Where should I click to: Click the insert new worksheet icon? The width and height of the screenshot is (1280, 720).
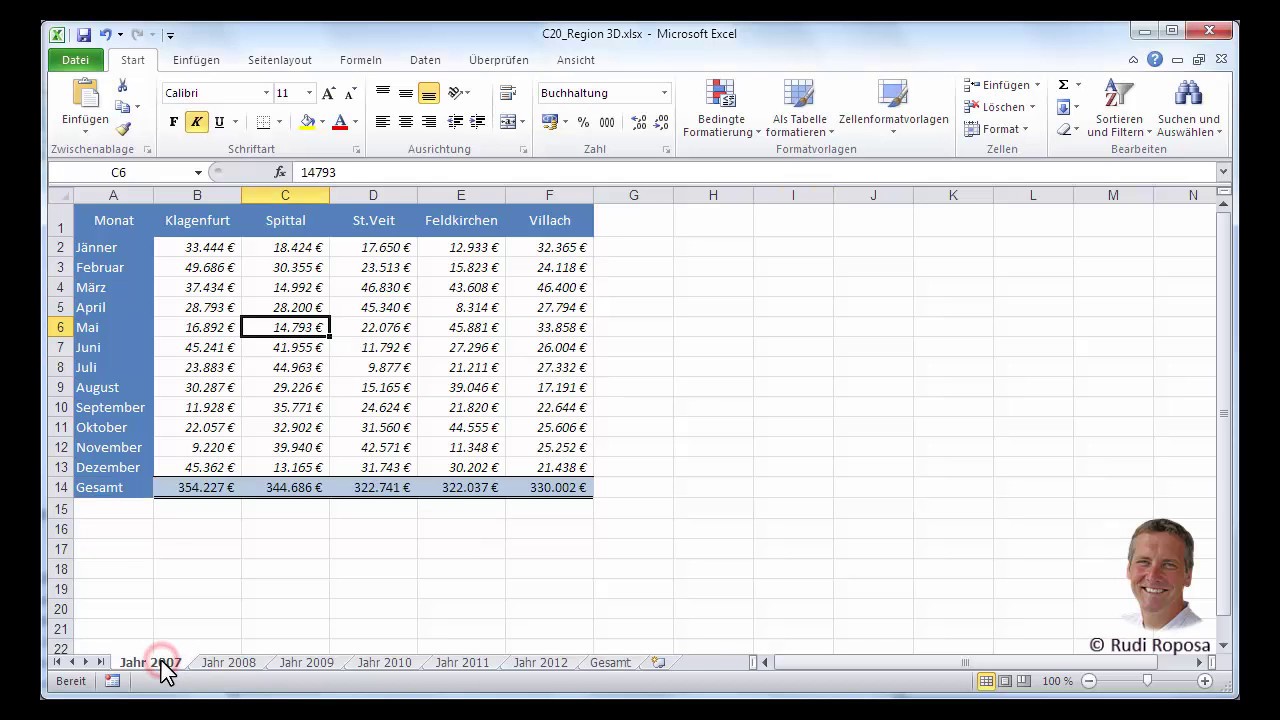tap(658, 663)
